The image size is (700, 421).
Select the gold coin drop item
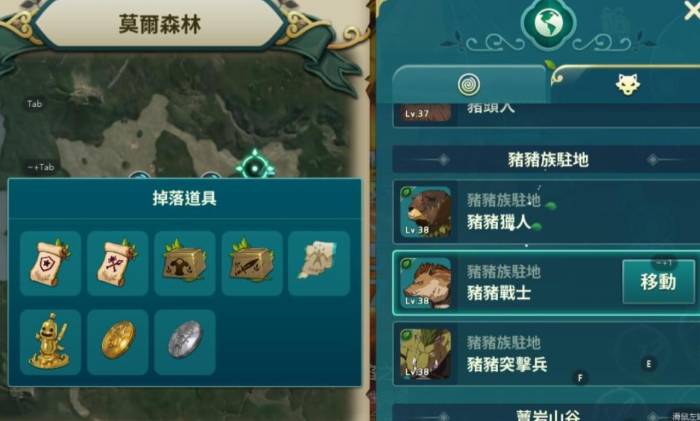click(x=117, y=342)
